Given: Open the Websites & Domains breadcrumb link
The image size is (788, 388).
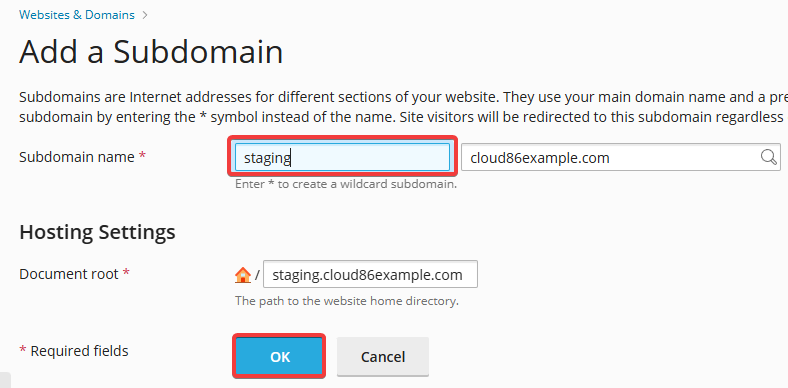Looking at the screenshot, I should click(x=77, y=15).
